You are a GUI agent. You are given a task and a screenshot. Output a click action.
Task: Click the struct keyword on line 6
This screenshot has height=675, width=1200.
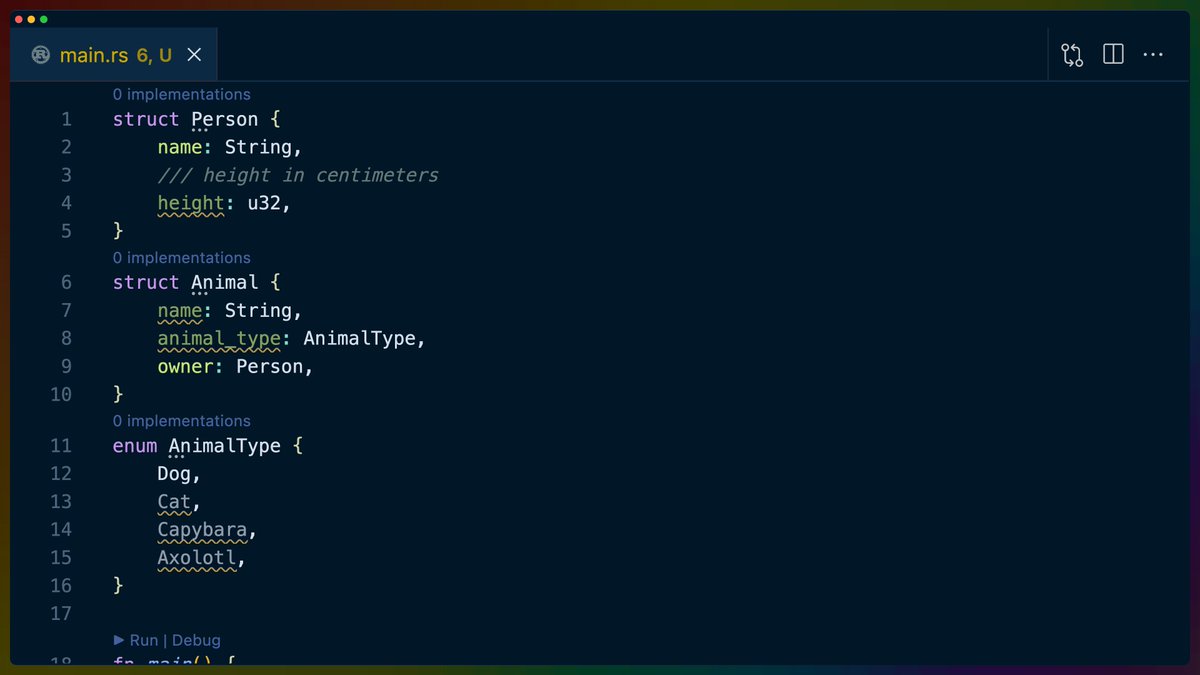[146, 283]
